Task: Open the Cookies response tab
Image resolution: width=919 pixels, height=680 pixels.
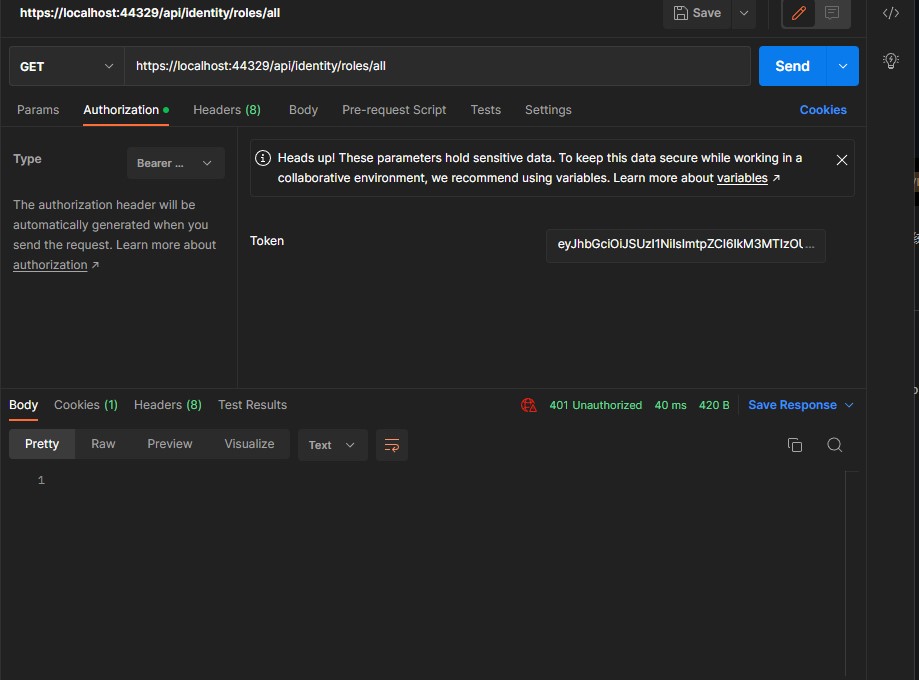Action: 85,404
